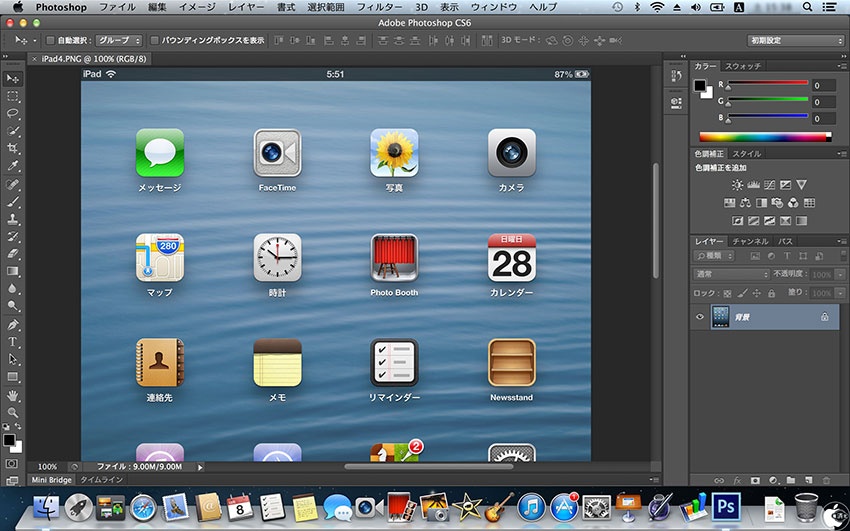Select the Move tool in the toolbox

click(12, 79)
